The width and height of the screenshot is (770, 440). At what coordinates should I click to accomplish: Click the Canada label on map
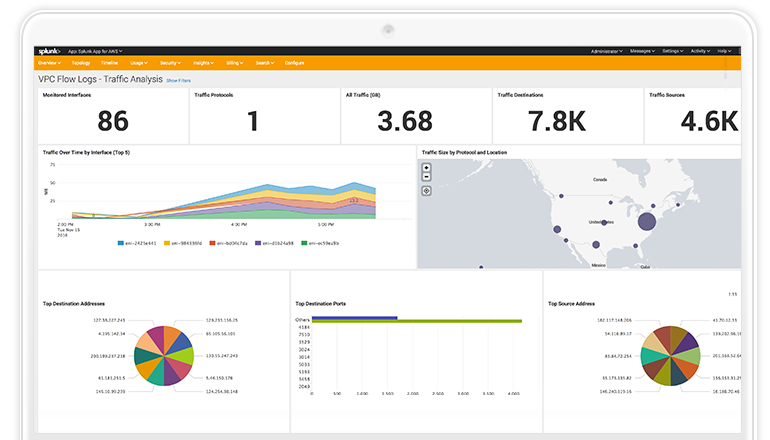(600, 180)
